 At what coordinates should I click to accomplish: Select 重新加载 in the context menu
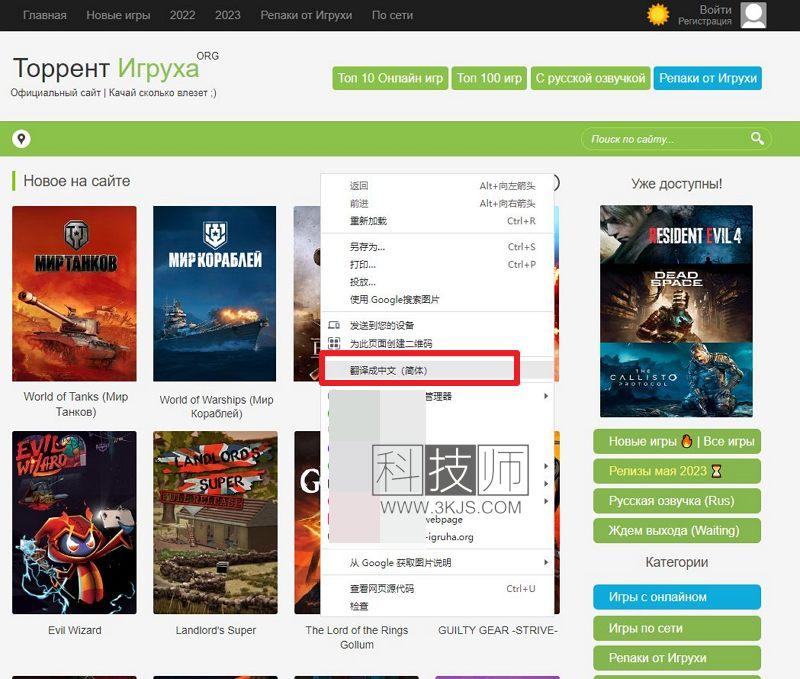point(437,221)
